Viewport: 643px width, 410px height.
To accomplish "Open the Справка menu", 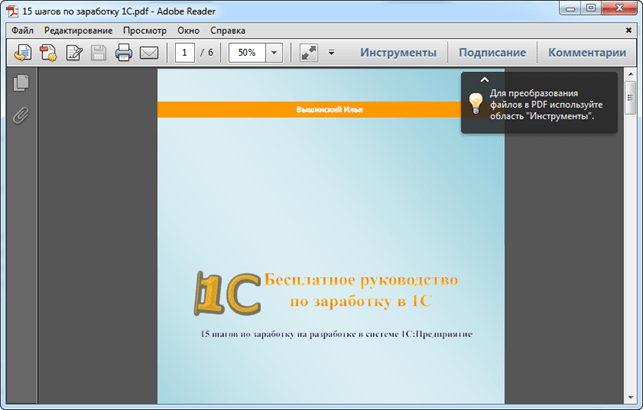I will 228,31.
